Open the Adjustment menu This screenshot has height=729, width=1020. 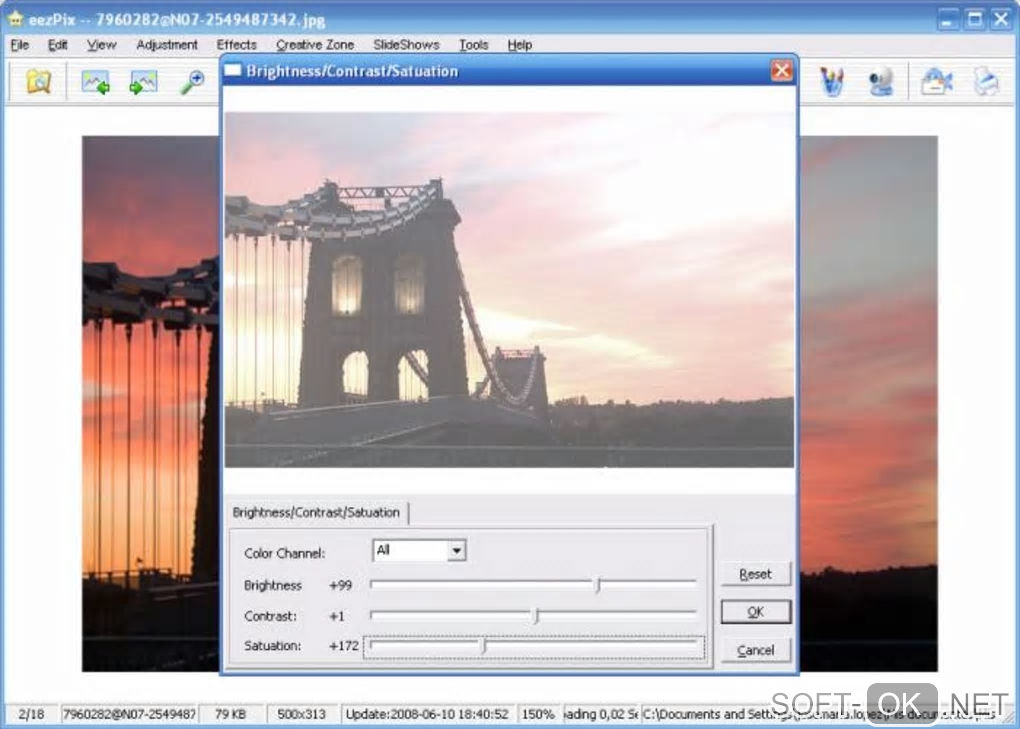click(x=167, y=45)
